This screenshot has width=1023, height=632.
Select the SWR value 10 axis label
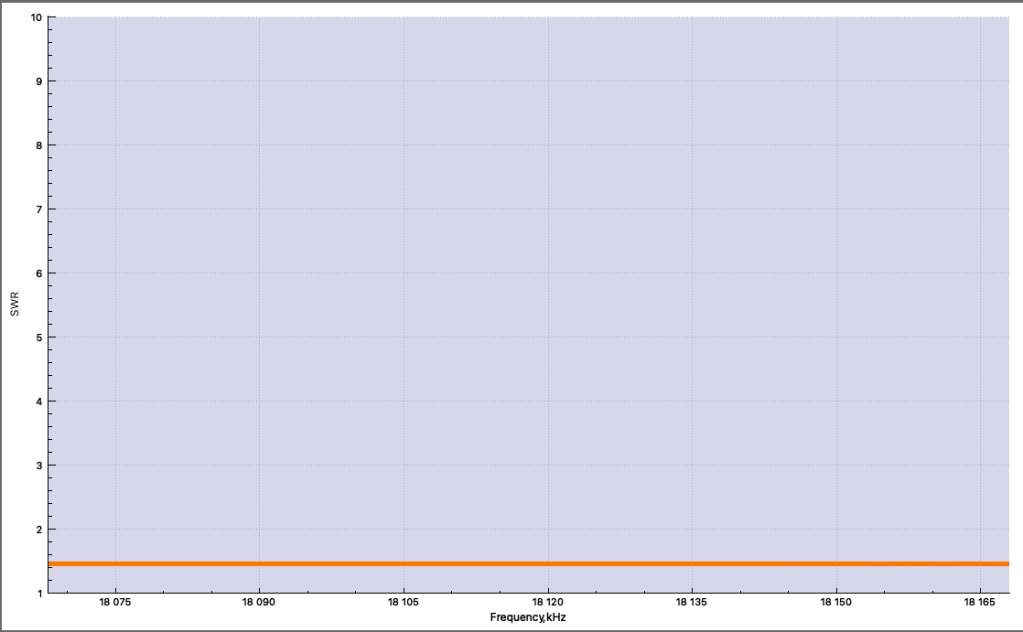[x=36, y=17]
